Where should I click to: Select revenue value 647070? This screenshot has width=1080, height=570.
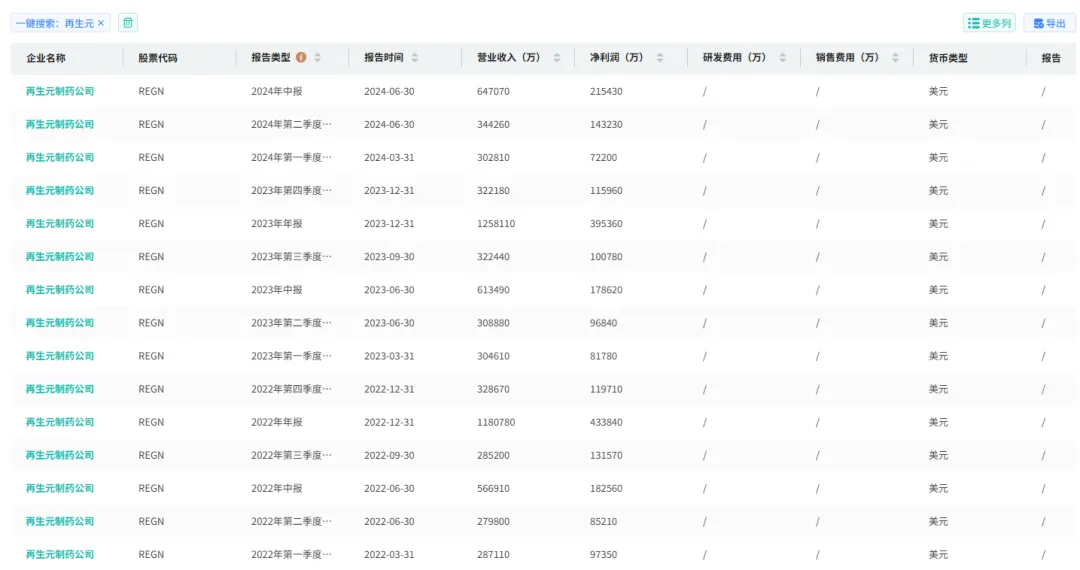[x=493, y=92]
